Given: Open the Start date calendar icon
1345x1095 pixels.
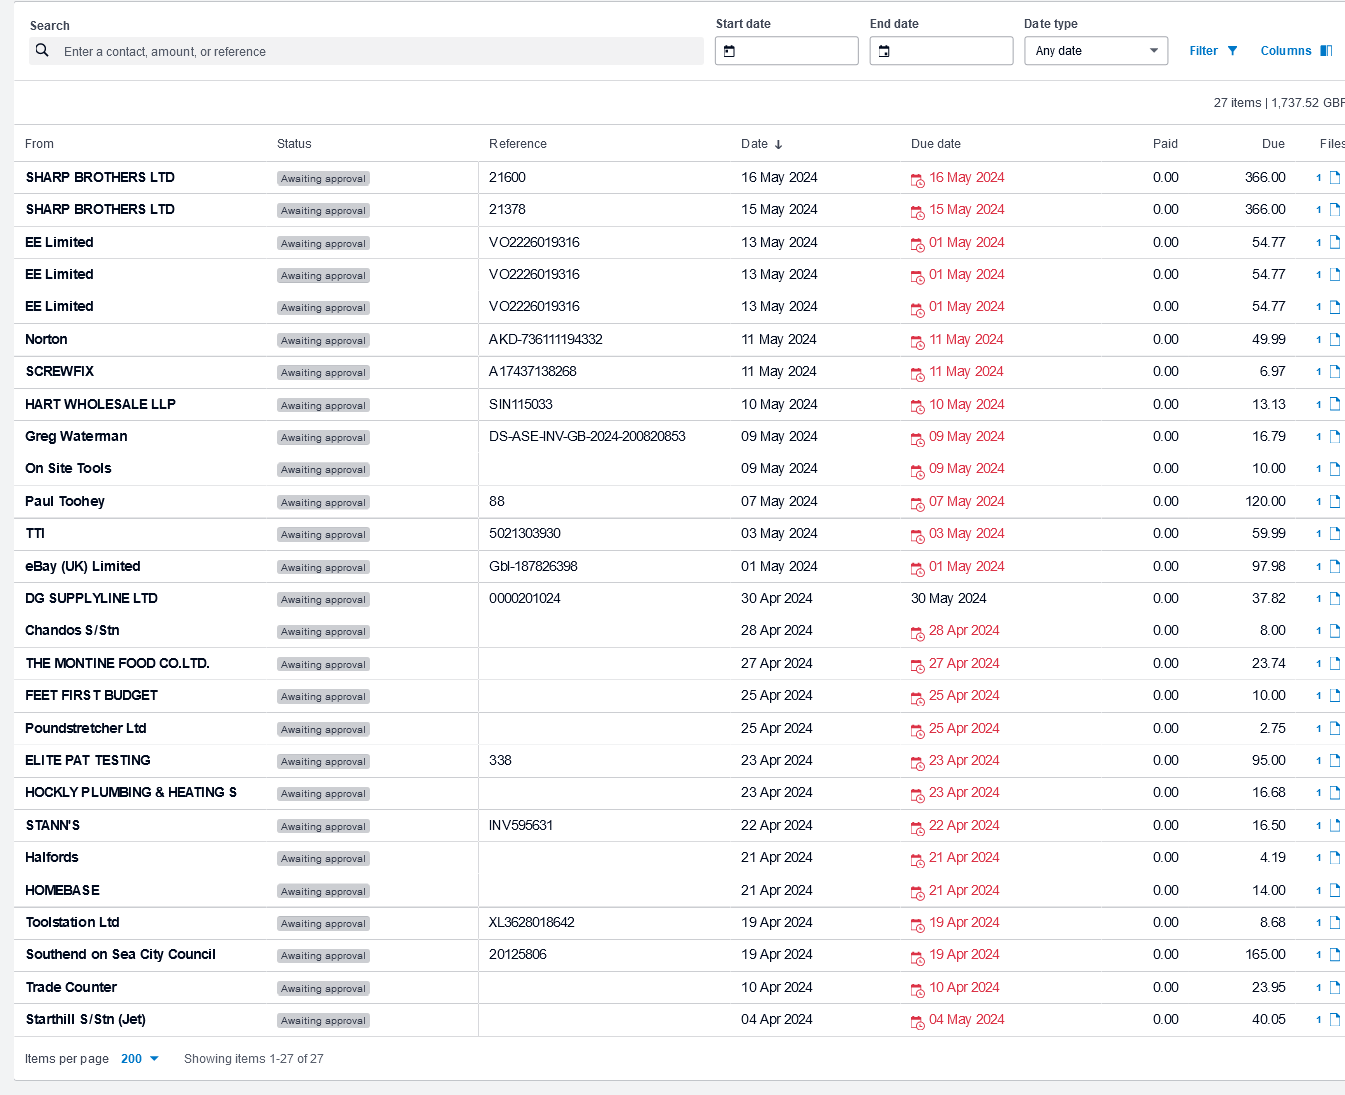Looking at the screenshot, I should (729, 51).
